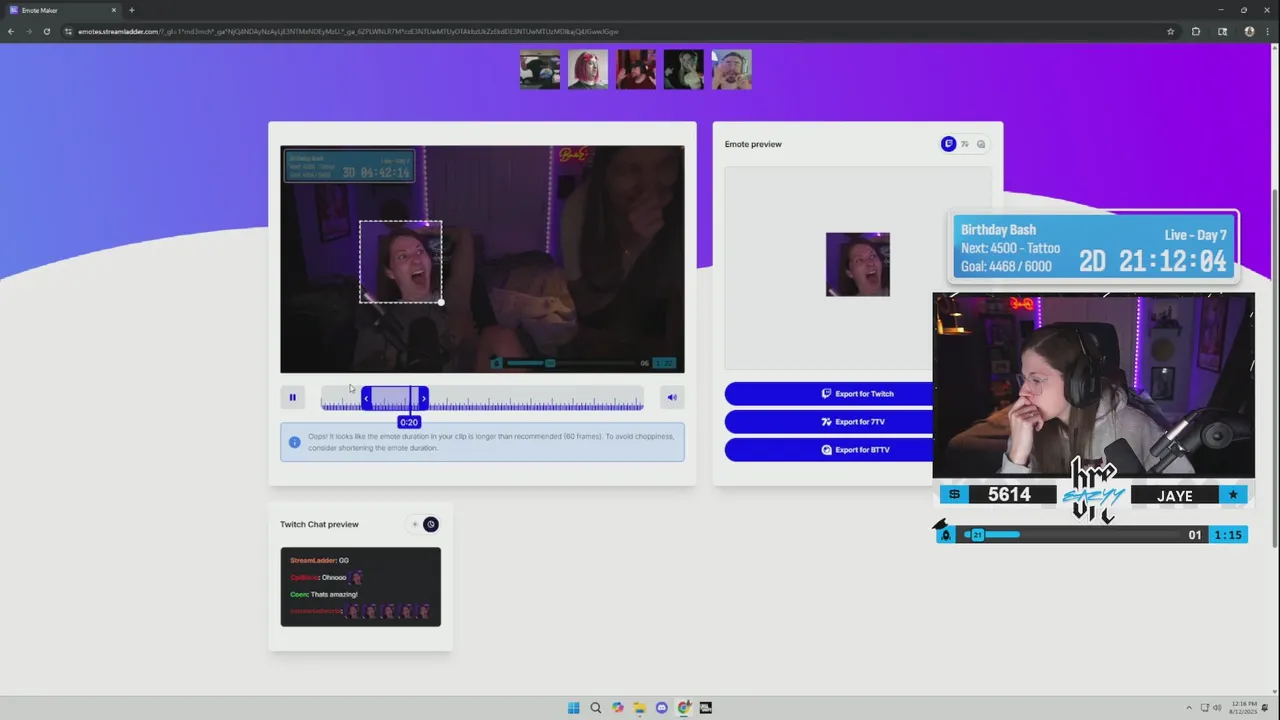Open Copilot from taskbar
This screenshot has width=1280, height=720.
617,708
